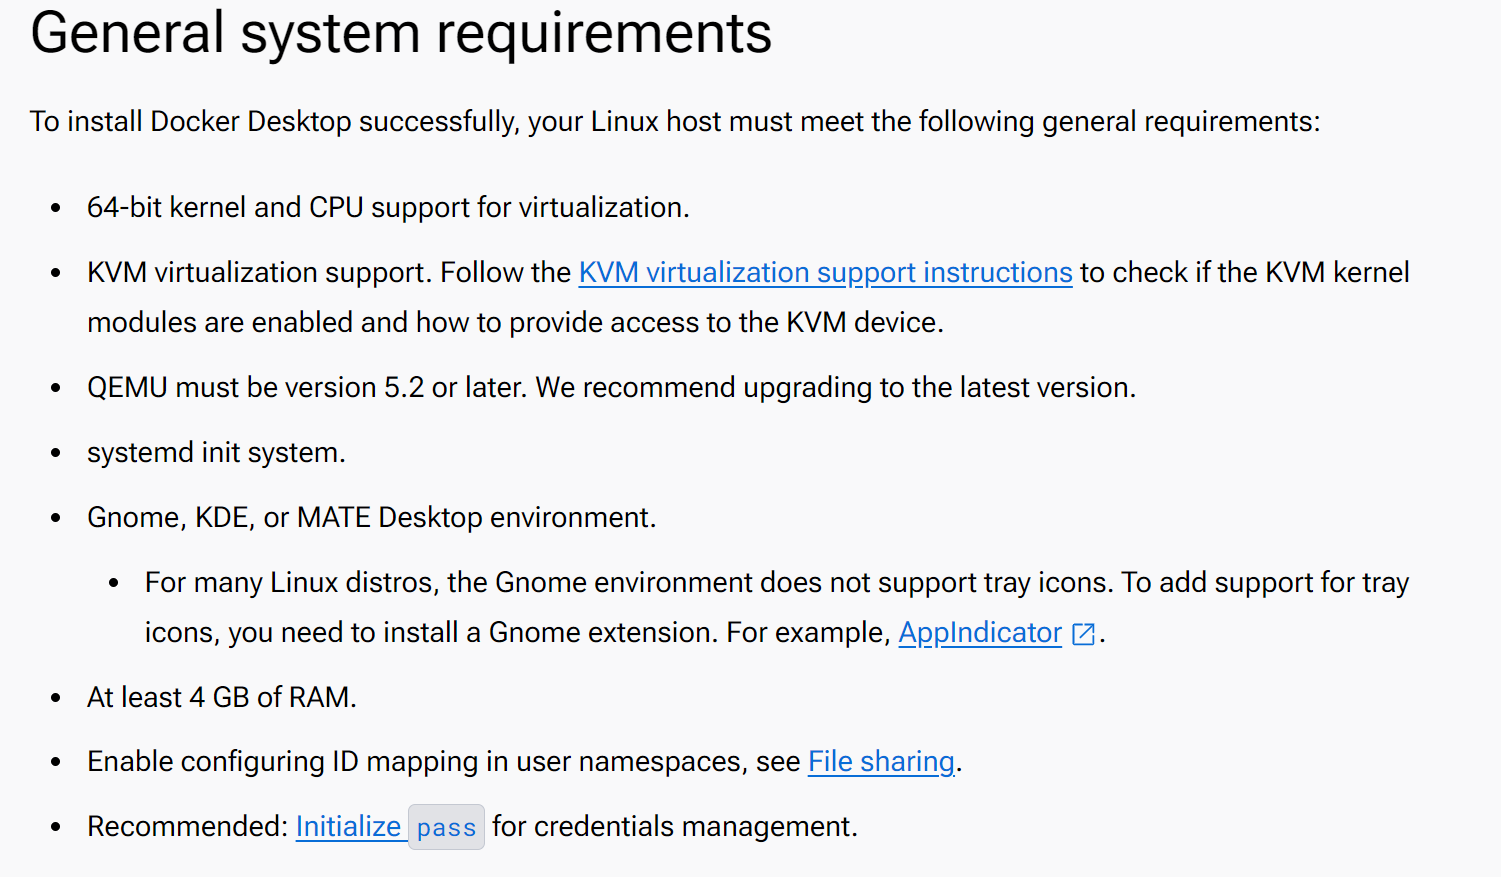Click the "To install Docker Desktop successfully" intro sentence
The width and height of the screenshot is (1501, 877).
(674, 121)
